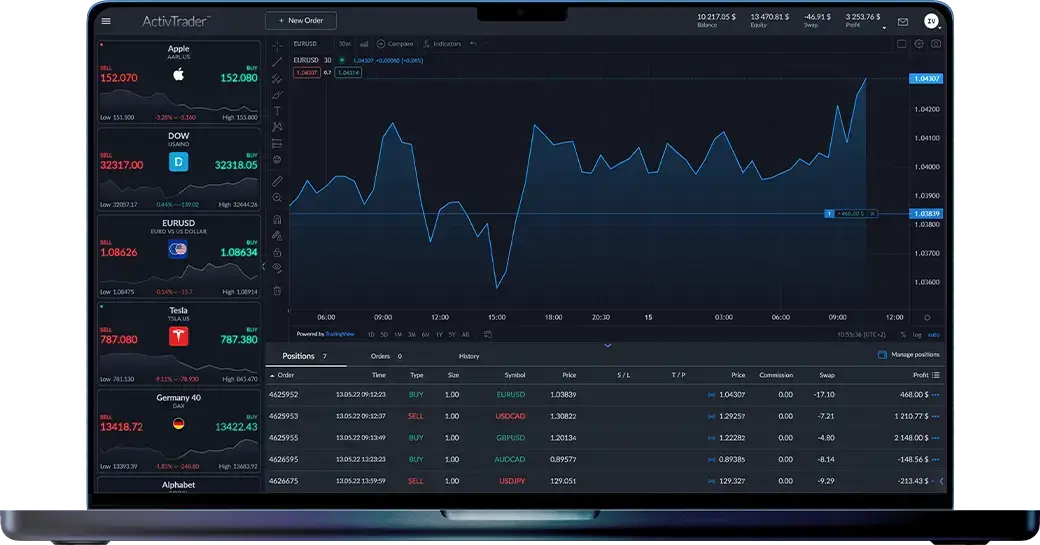Open the chart style selector icon
Viewport: 1040px width, 545px height.
[x=364, y=44]
